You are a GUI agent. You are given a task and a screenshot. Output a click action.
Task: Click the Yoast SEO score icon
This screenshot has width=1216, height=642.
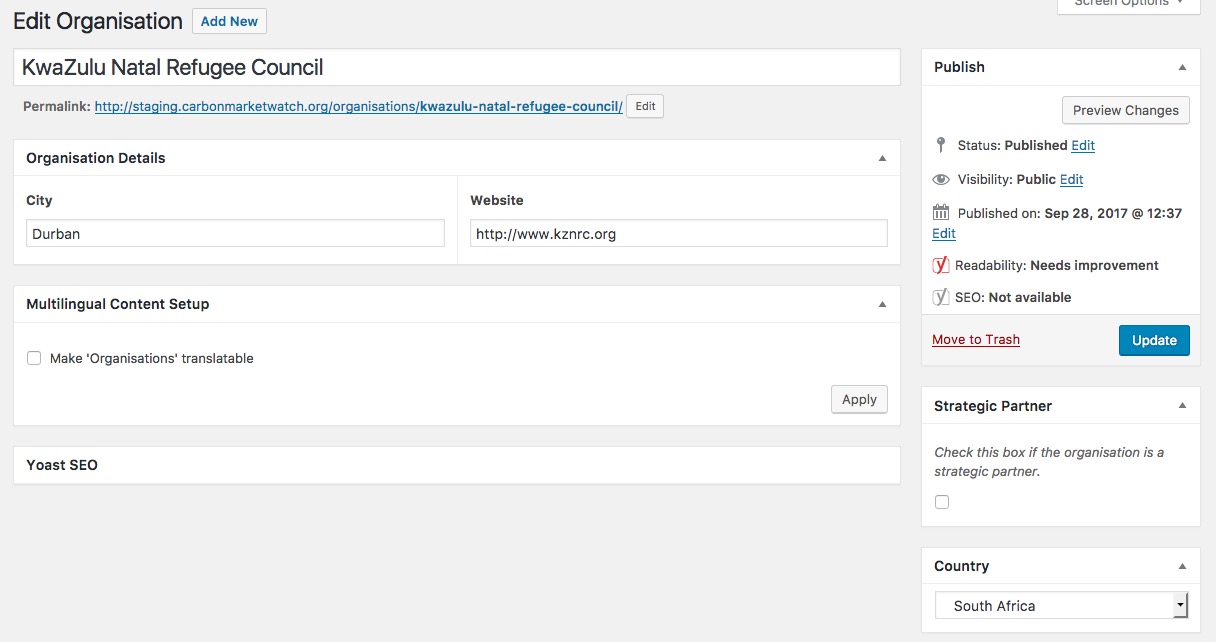click(940, 297)
